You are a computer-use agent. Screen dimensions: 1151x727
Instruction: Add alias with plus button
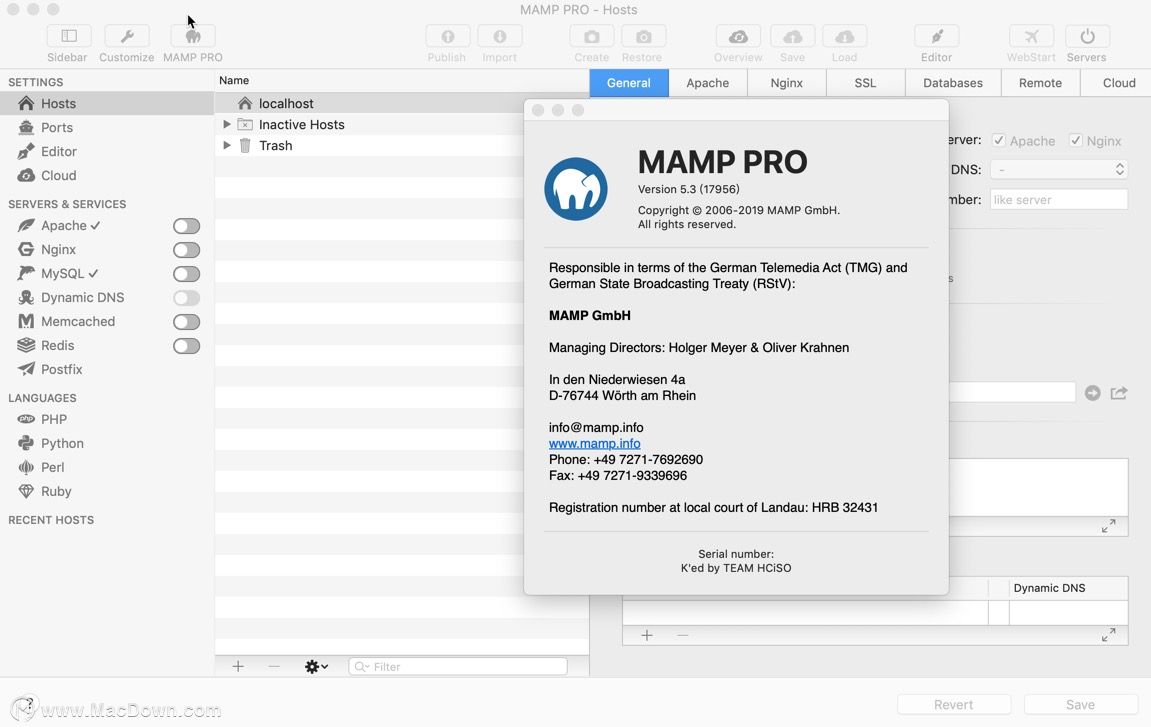[x=647, y=635]
